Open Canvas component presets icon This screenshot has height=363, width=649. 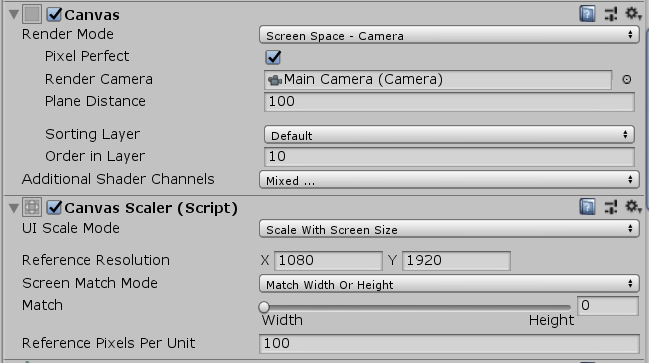pyautogui.click(x=611, y=14)
